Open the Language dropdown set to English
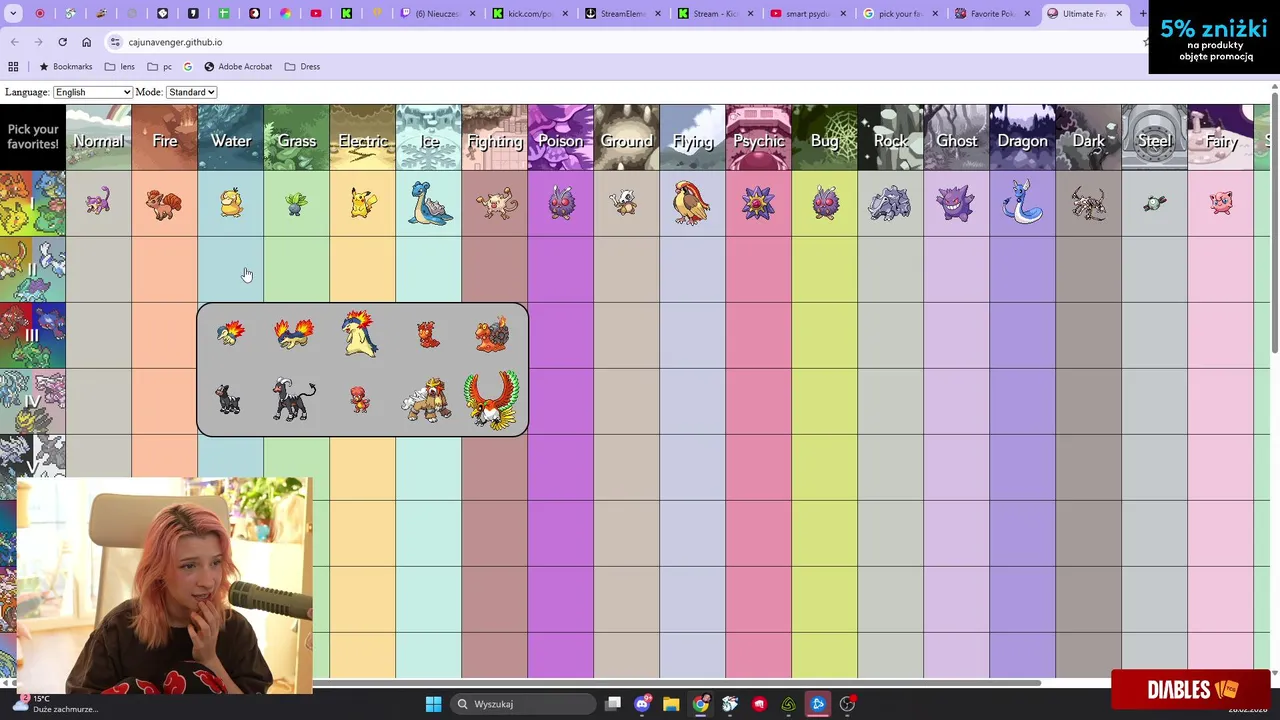The height and width of the screenshot is (720, 1280). pyautogui.click(x=92, y=92)
